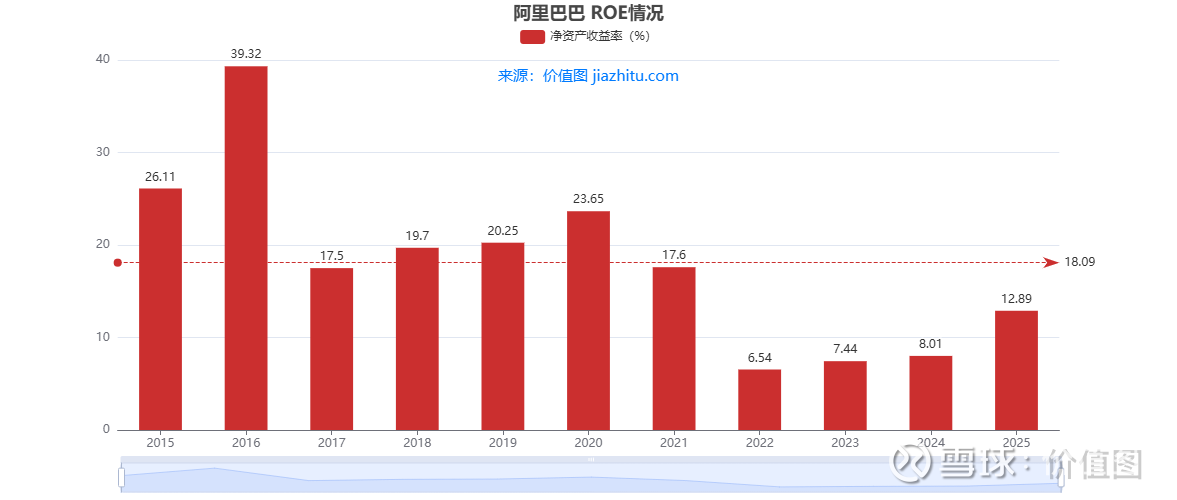Click the value label 39.32
The image size is (1177, 500).
click(246, 54)
